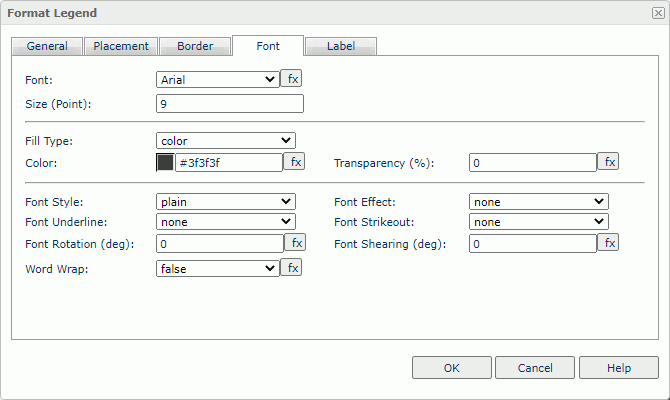Click the dark gray color swatch

(x=165, y=162)
